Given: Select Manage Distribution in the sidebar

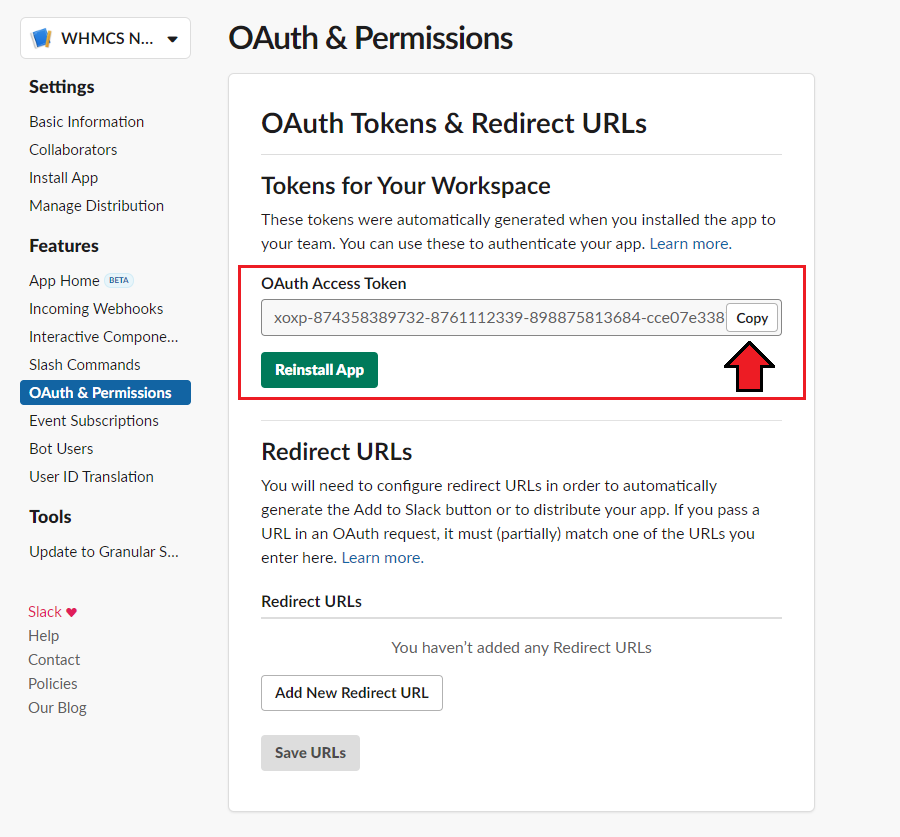Looking at the screenshot, I should coord(96,206).
